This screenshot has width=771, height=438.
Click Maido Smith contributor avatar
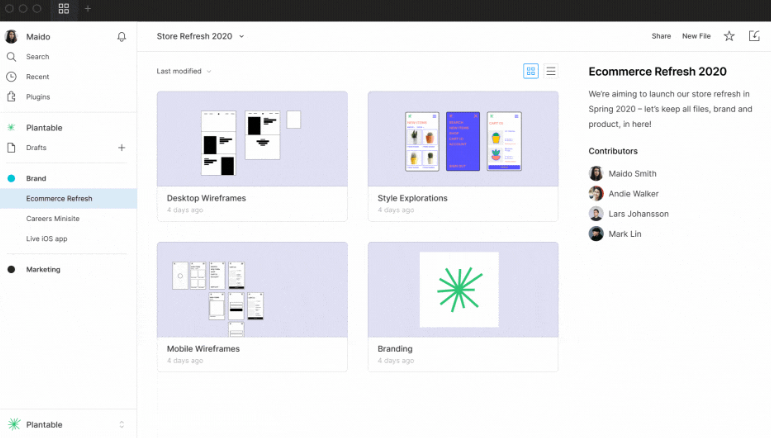tap(596, 174)
